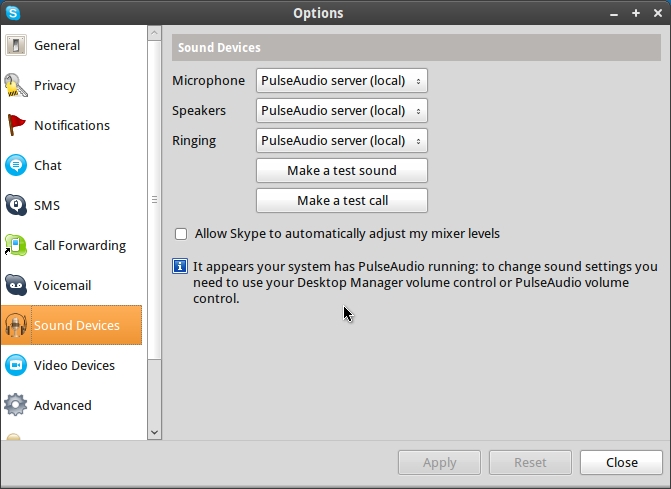Open the Speakers device dropdown
The height and width of the screenshot is (489, 671).
(x=342, y=110)
